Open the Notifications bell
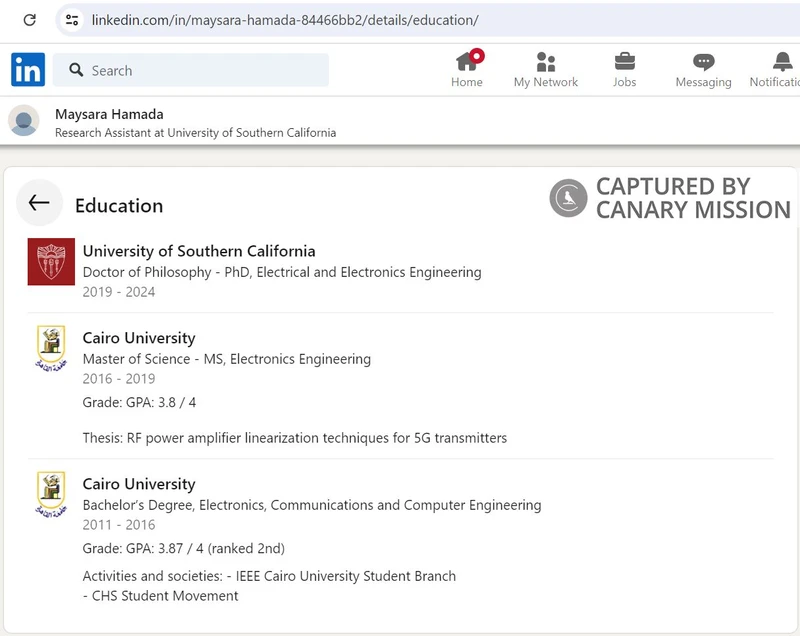The width and height of the screenshot is (800, 636). coord(774,69)
